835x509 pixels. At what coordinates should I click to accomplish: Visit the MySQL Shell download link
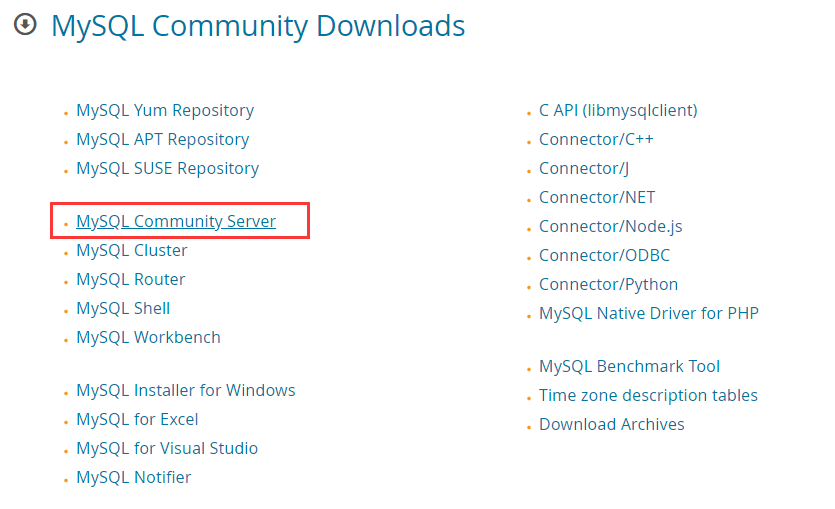click(123, 308)
